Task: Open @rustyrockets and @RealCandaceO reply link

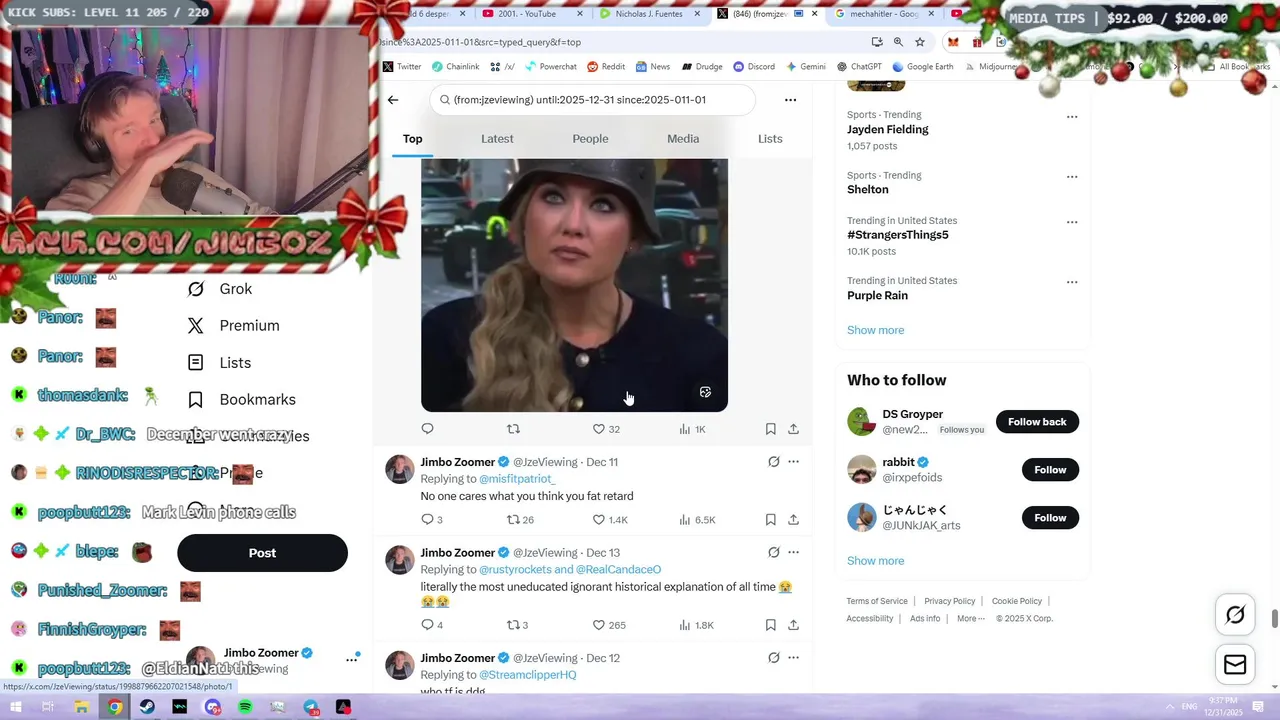Action: click(x=570, y=570)
